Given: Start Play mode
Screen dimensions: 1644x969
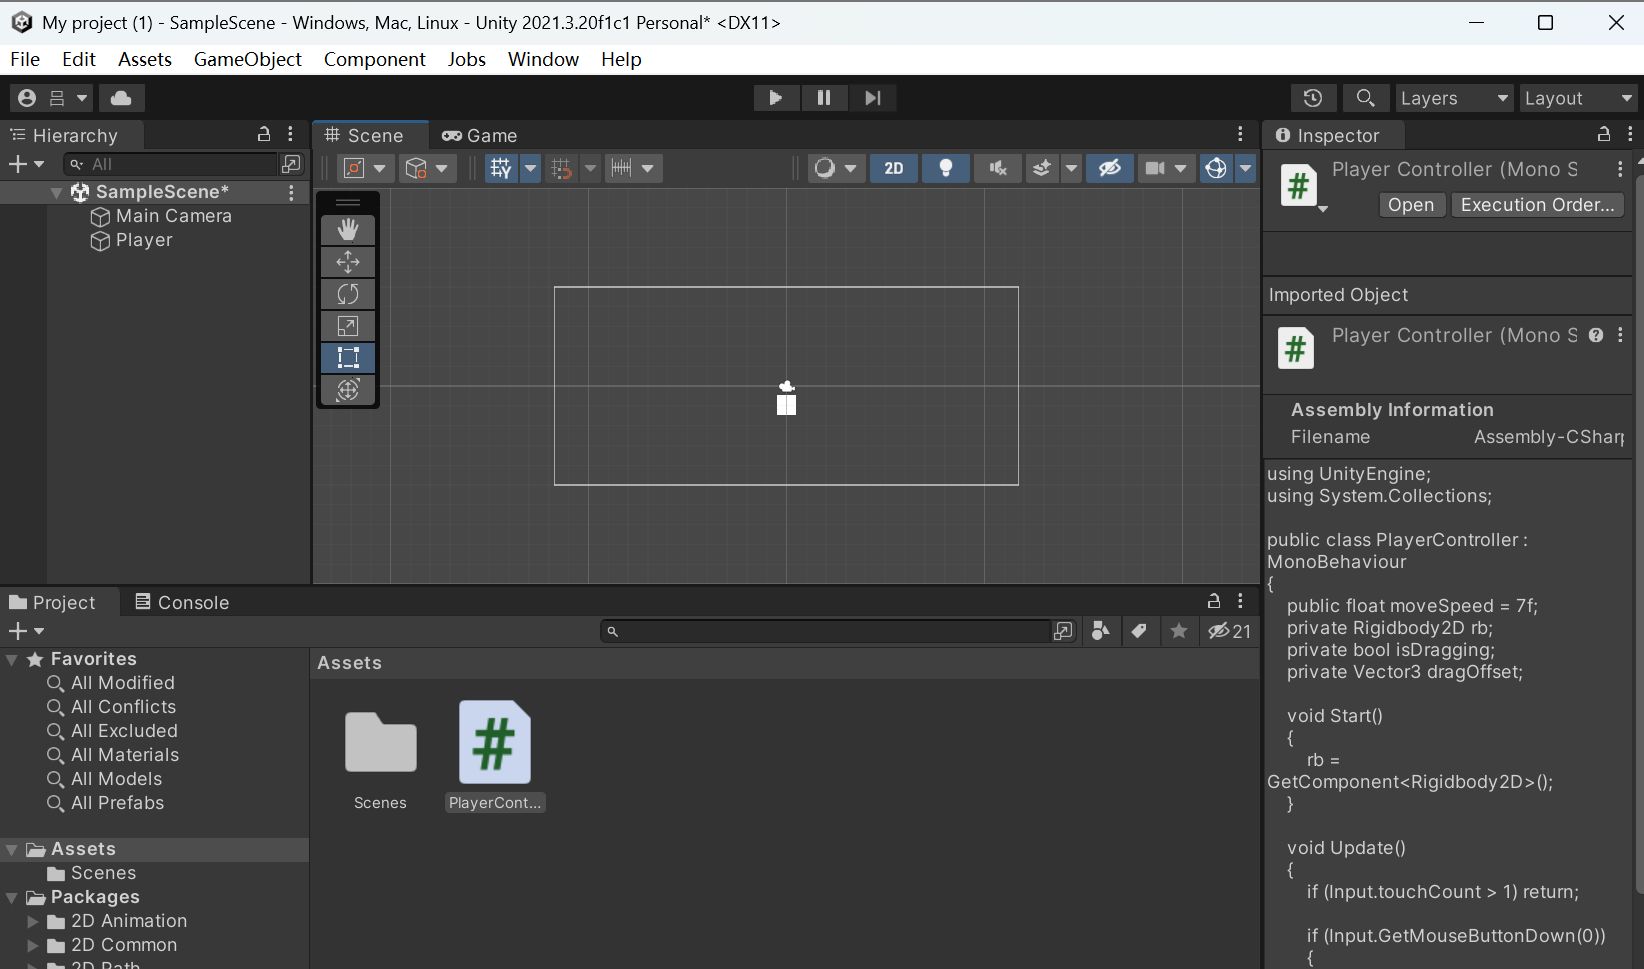Looking at the screenshot, I should point(775,98).
